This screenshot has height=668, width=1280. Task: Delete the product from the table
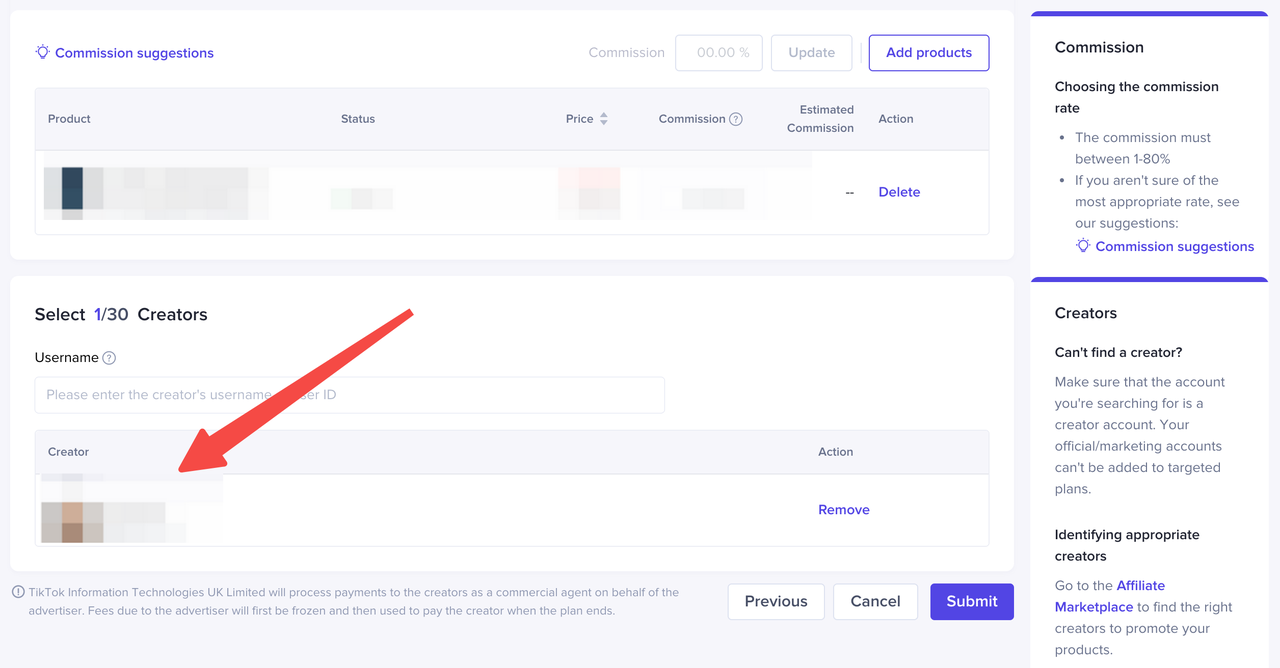[x=899, y=192]
